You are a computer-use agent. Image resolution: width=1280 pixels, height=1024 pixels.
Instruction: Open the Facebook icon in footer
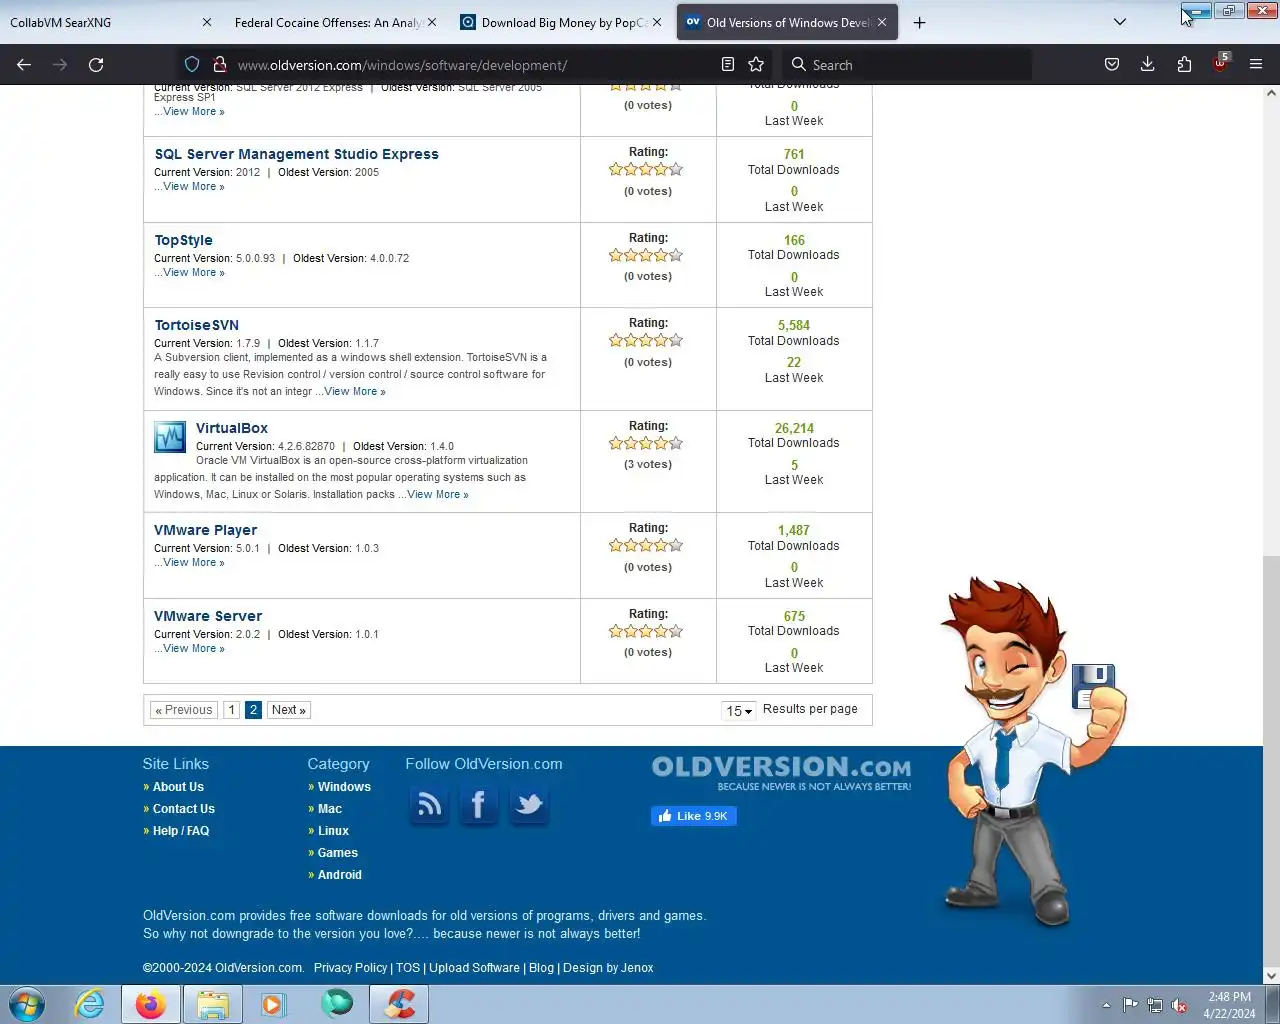click(478, 805)
